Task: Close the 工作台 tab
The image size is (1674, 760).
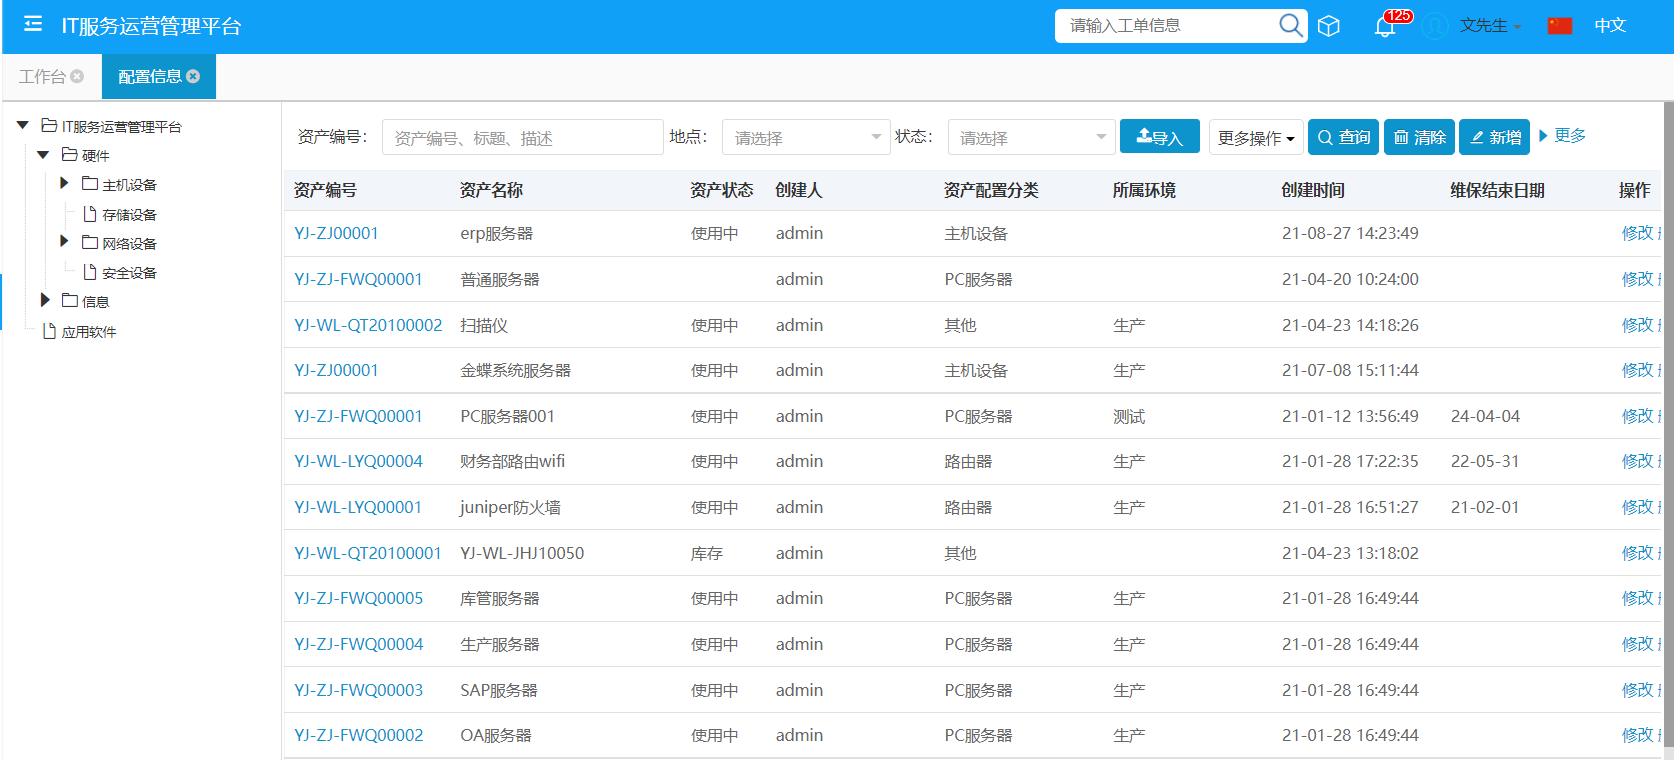Action: (77, 76)
